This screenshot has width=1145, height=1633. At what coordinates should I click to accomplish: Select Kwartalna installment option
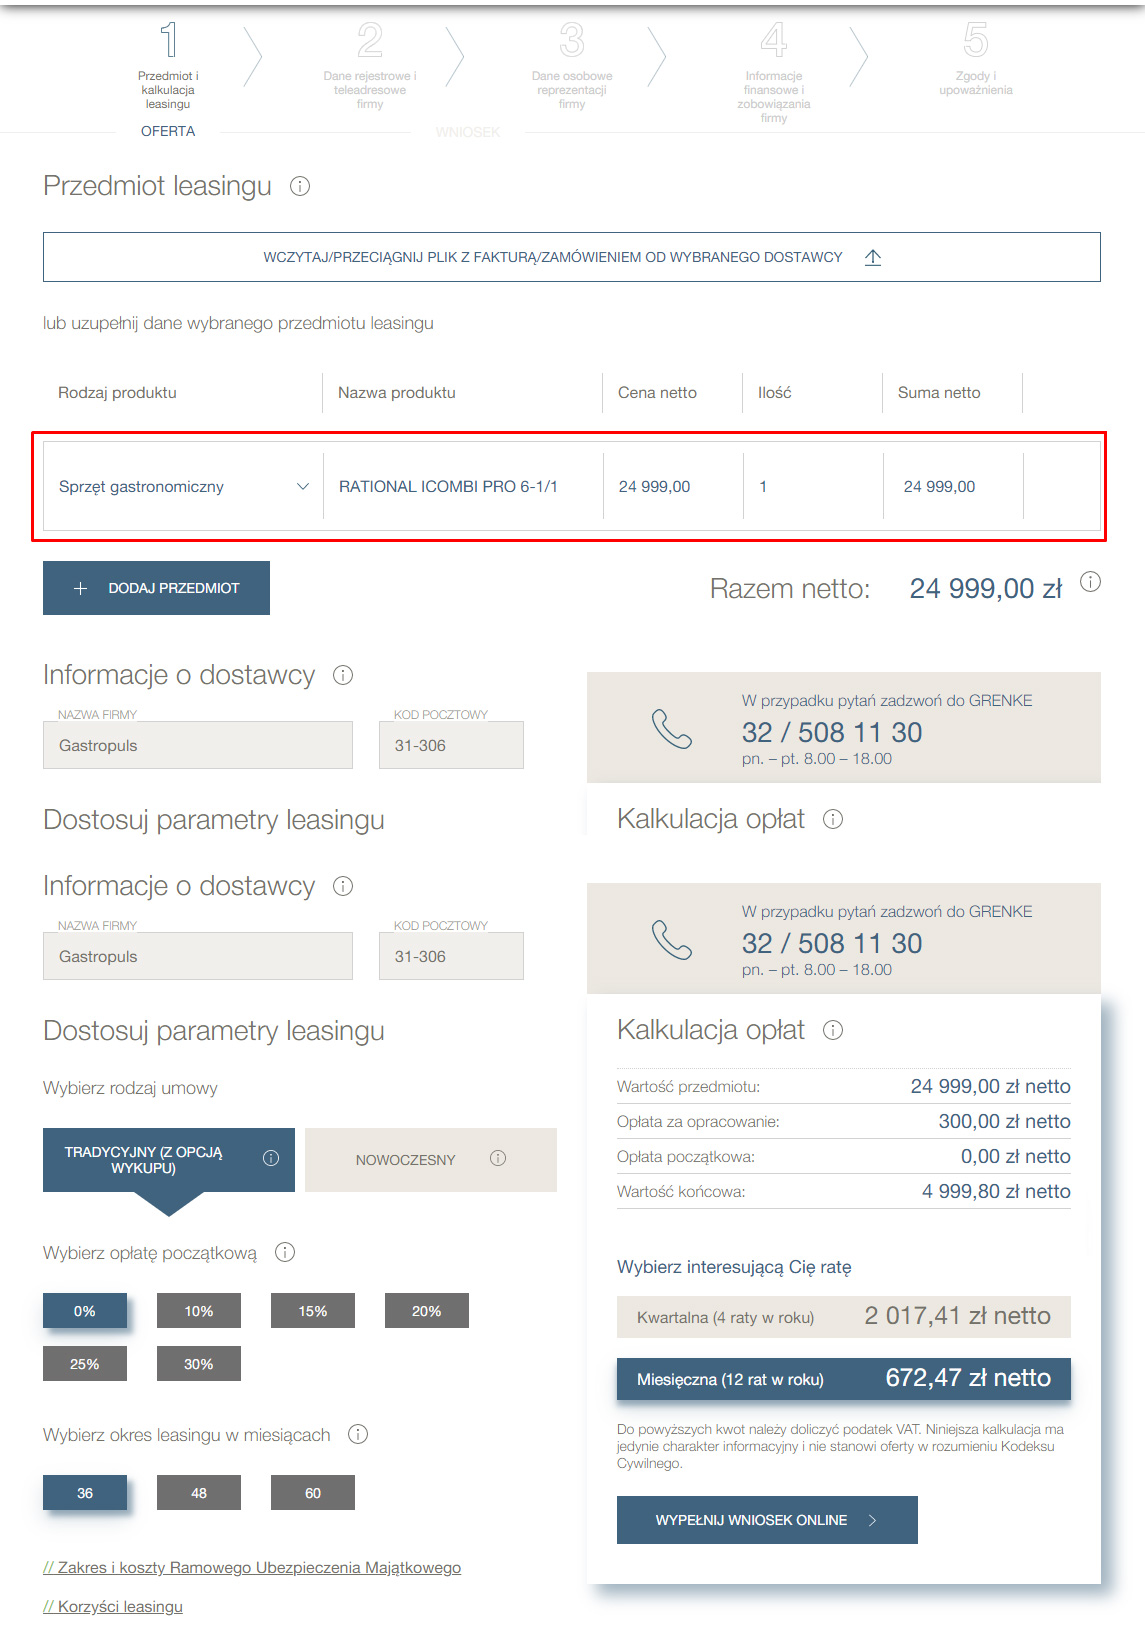(x=843, y=1317)
